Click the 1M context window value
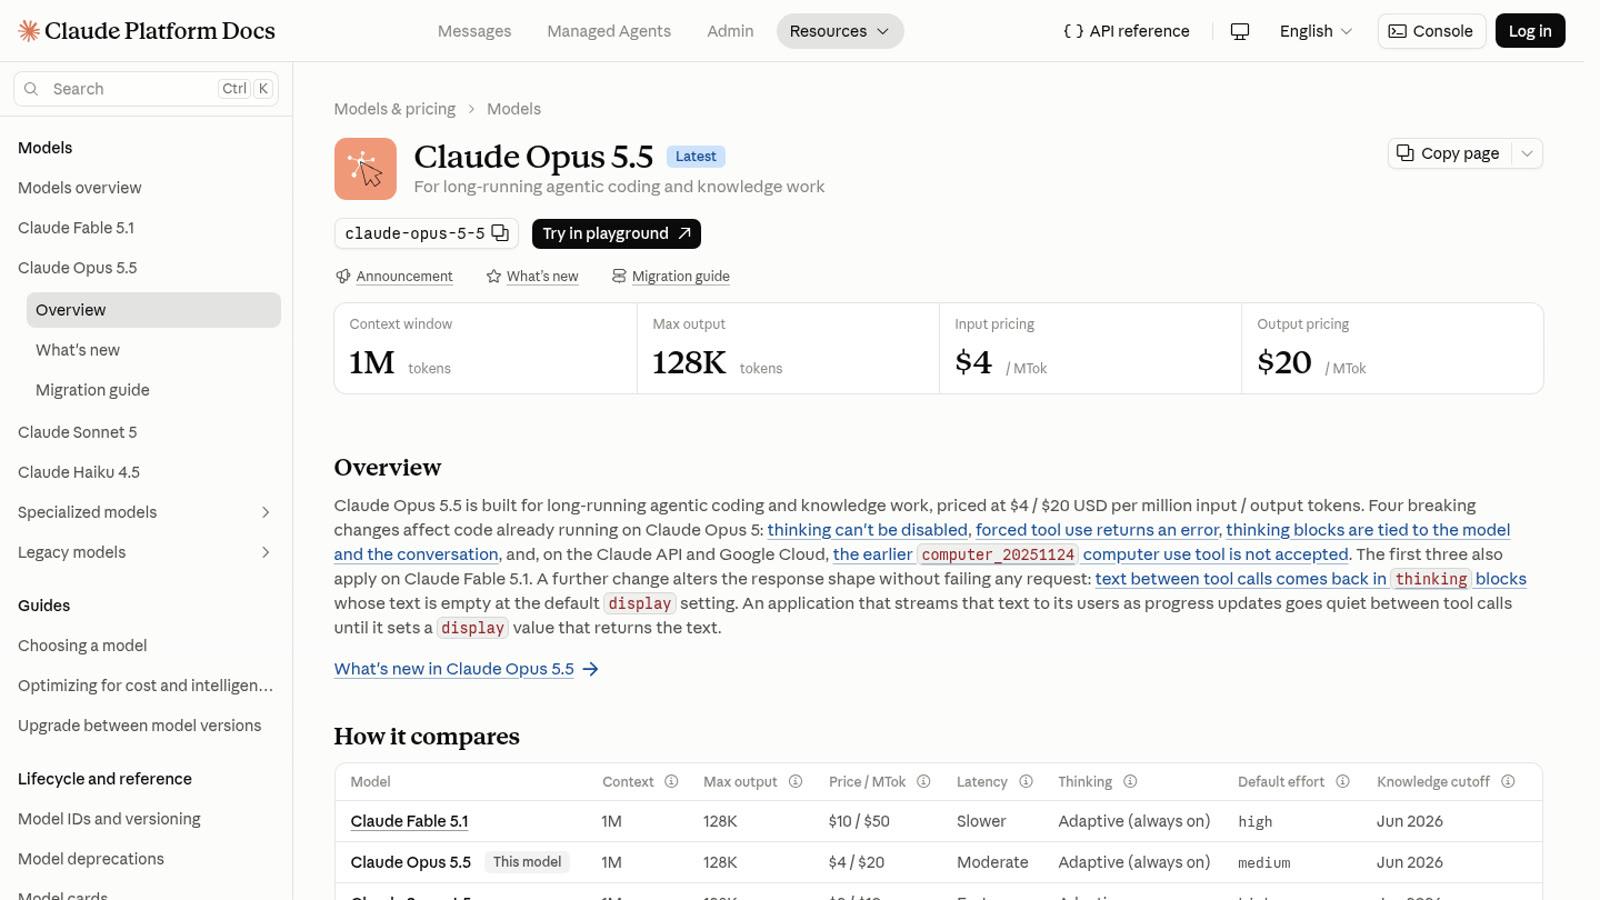This screenshot has width=1600, height=900. [372, 363]
